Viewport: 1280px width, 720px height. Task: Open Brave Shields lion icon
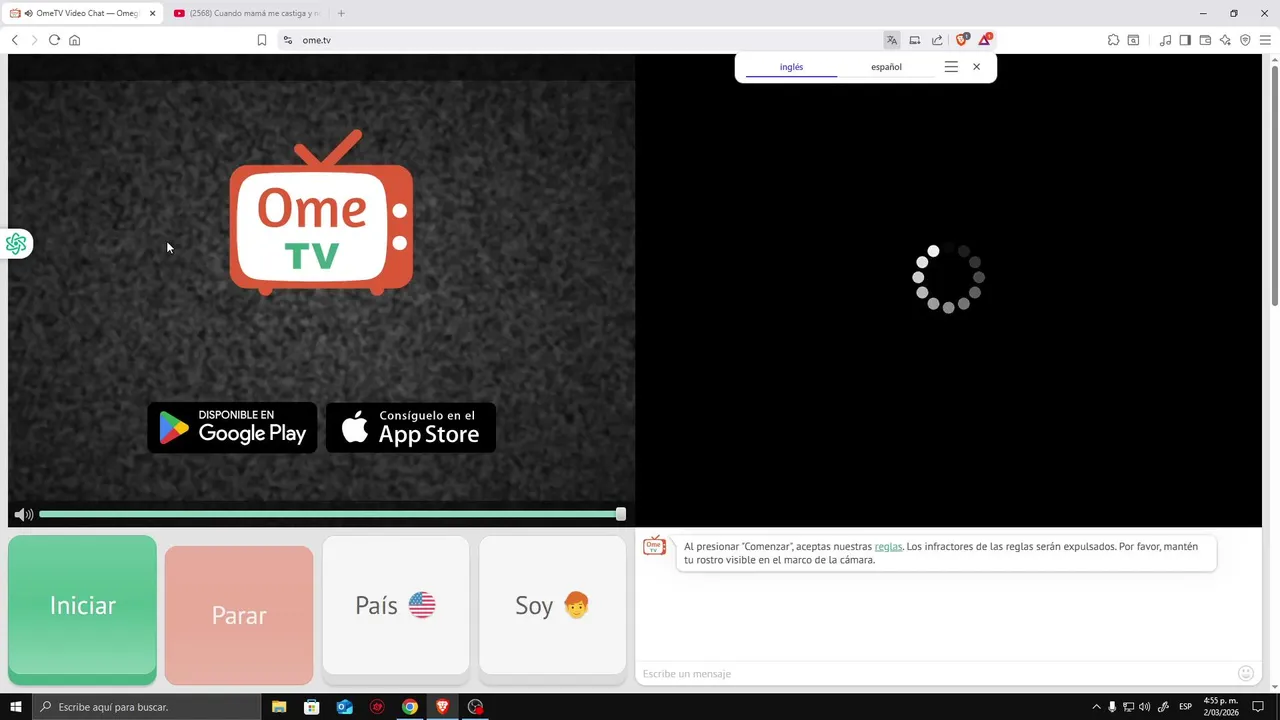[962, 40]
